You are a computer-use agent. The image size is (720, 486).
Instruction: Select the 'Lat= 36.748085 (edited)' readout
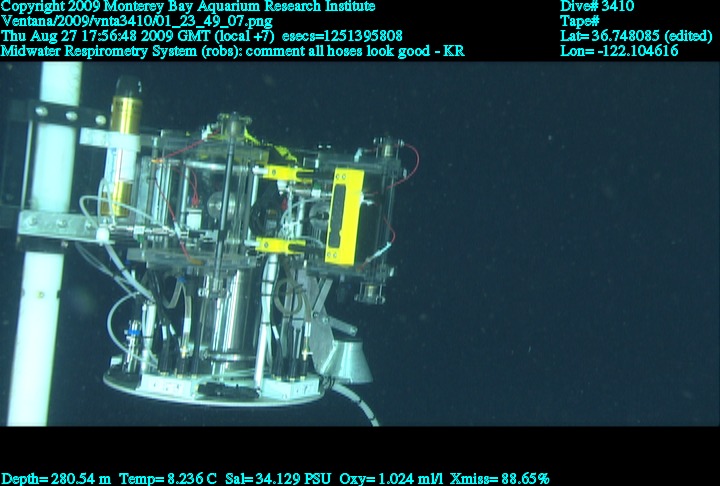[x=636, y=36]
